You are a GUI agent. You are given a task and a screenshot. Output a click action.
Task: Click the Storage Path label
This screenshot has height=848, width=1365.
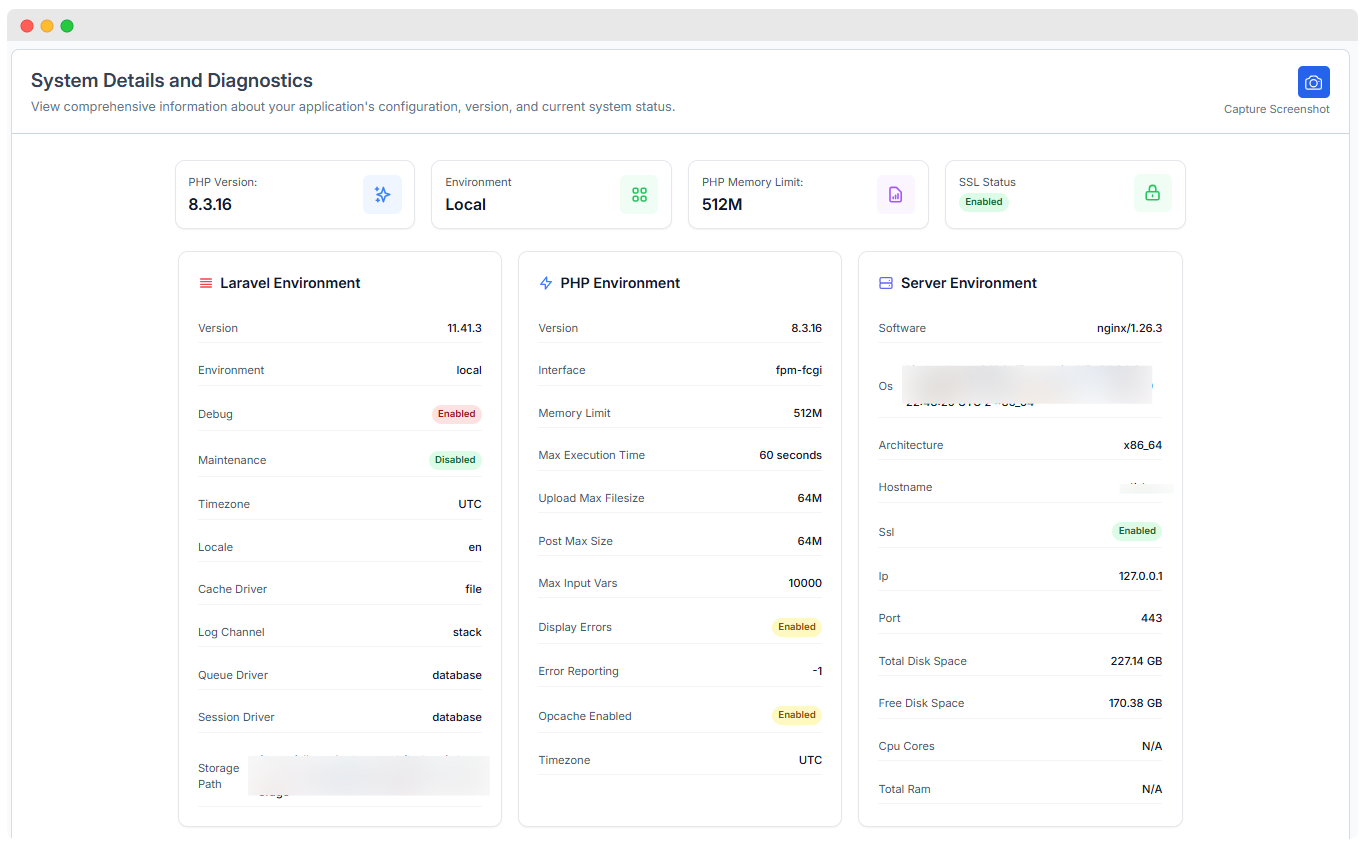coord(218,776)
